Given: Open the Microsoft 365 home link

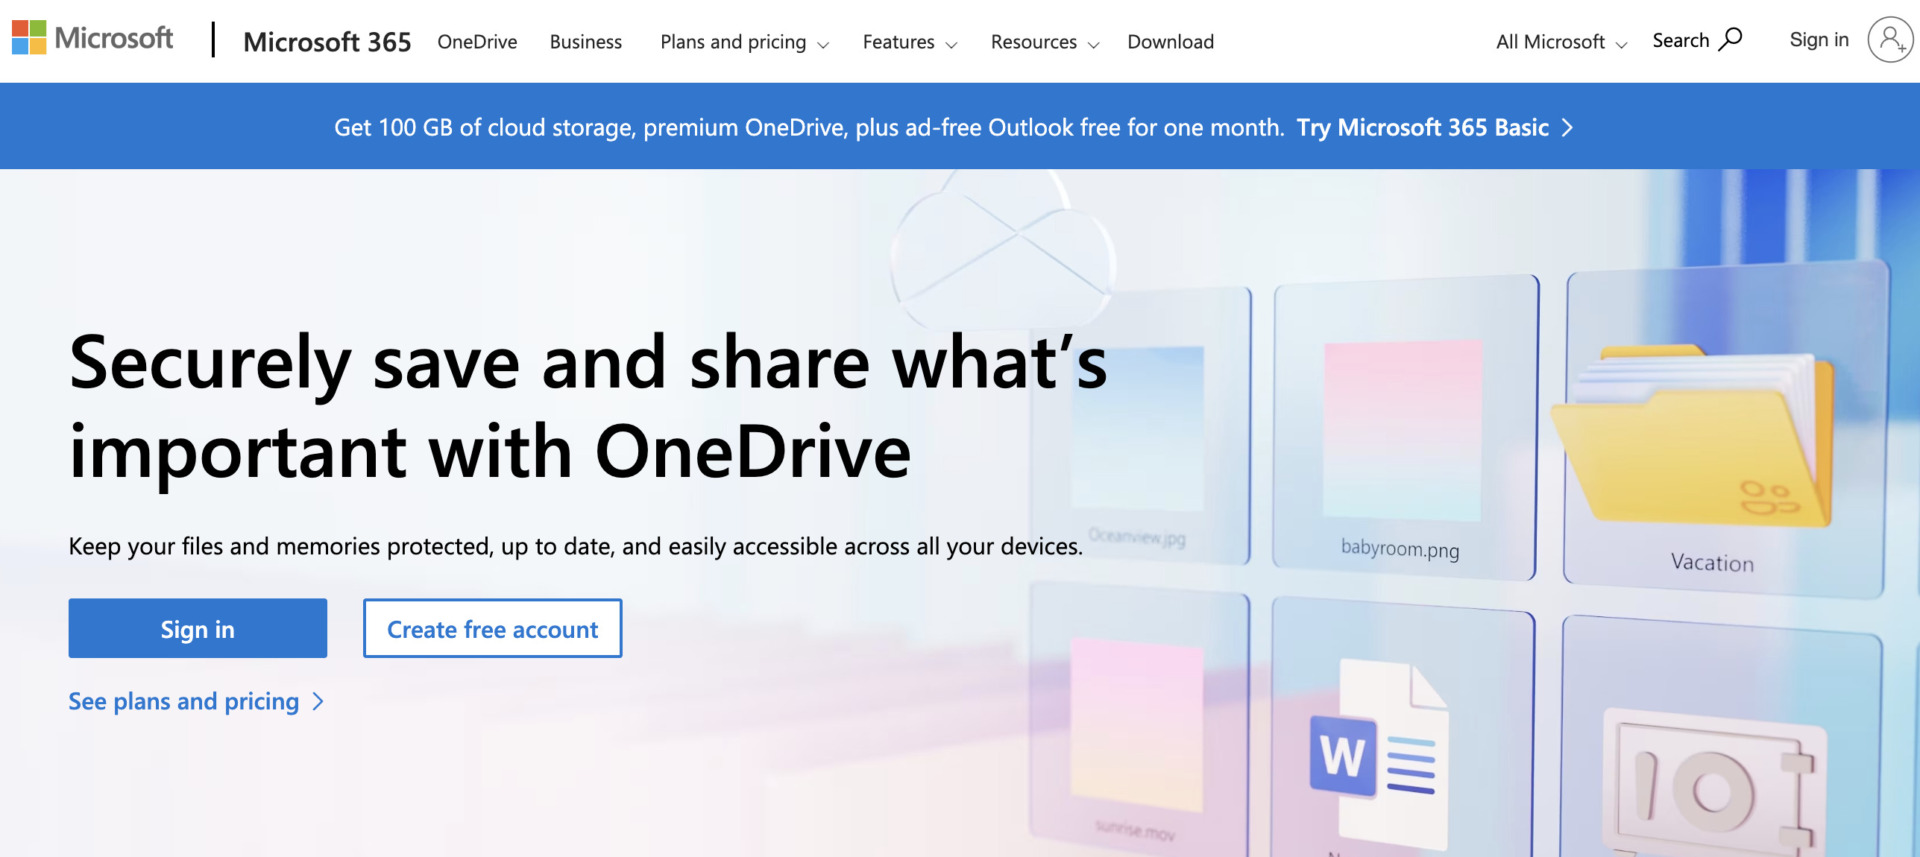Looking at the screenshot, I should pyautogui.click(x=327, y=42).
